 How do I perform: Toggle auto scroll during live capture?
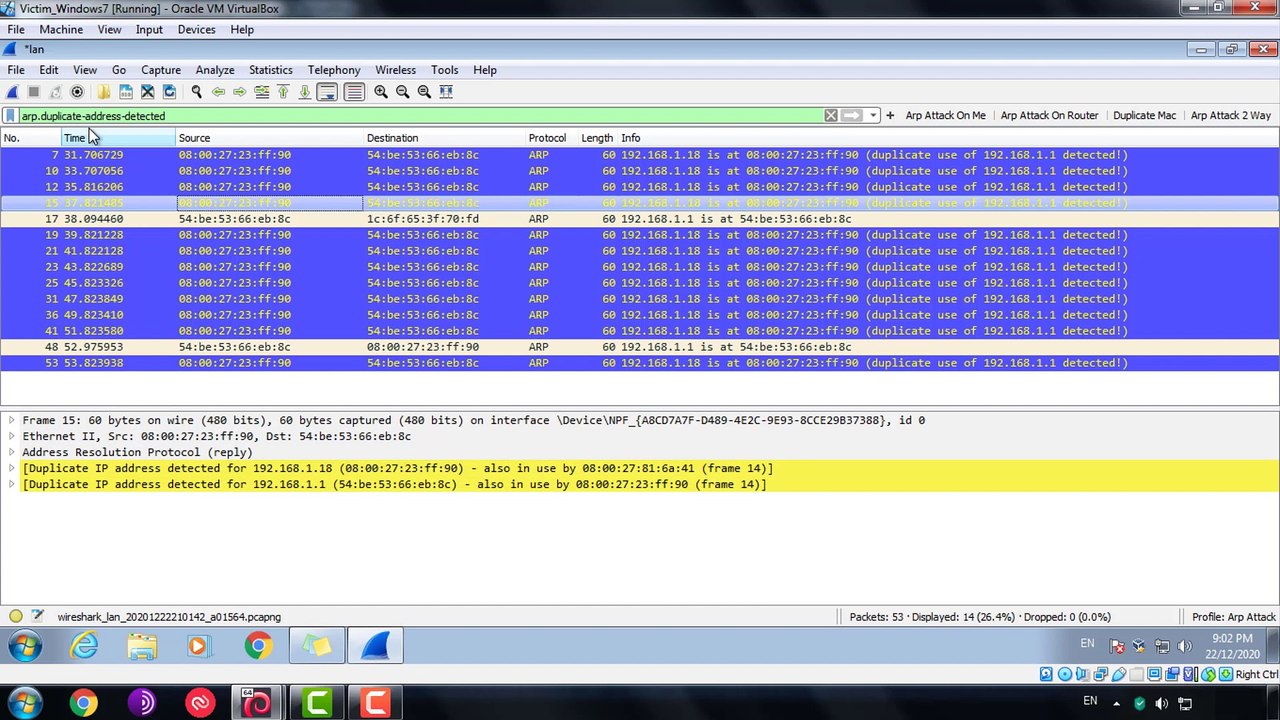[327, 92]
